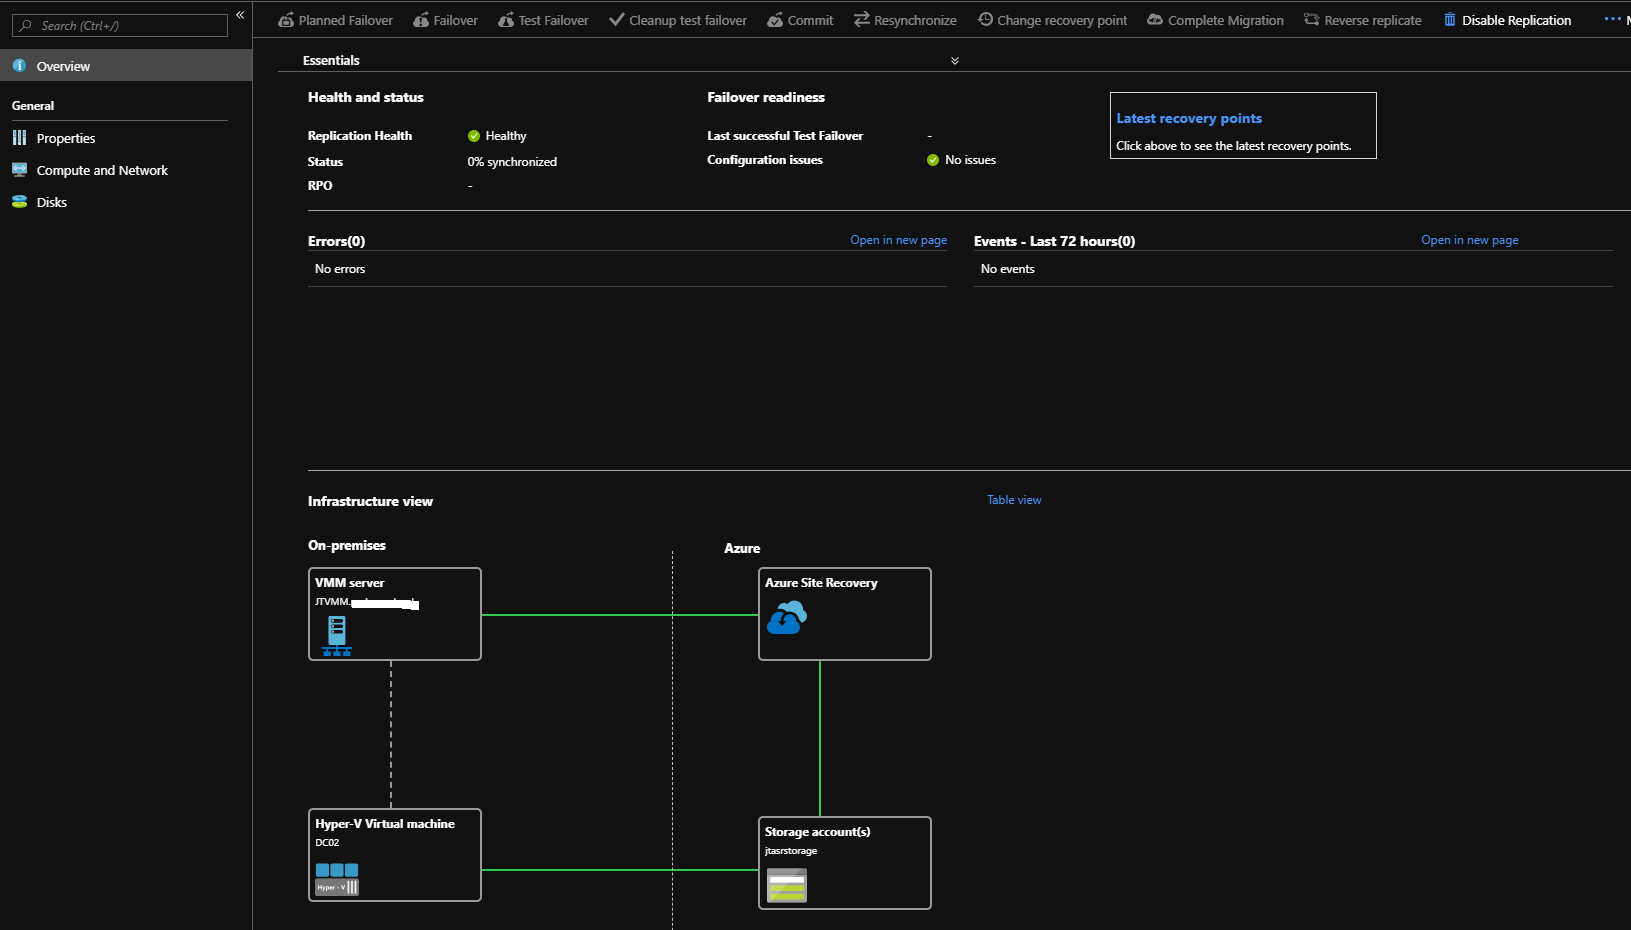Viewport: 1631px width, 930px height.
Task: Click the Cleanup test failover checkmark icon
Action: [616, 19]
